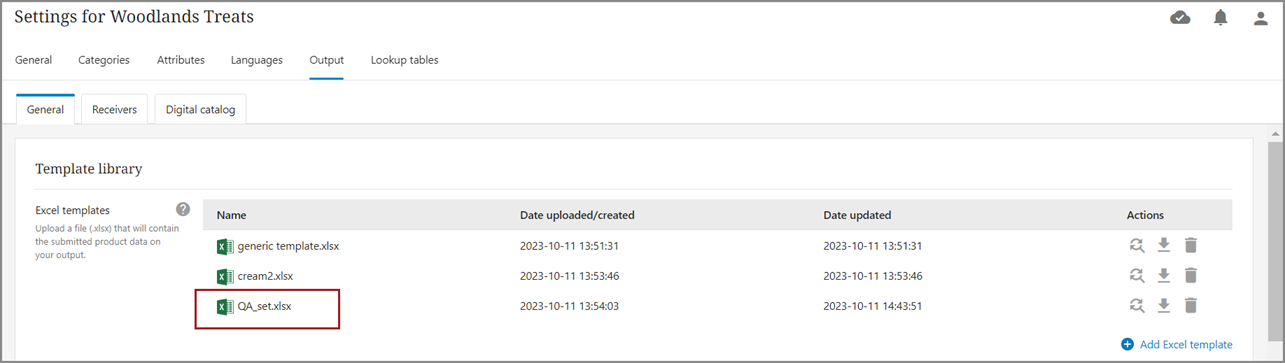Click the cloud sync status icon

tap(1180, 18)
